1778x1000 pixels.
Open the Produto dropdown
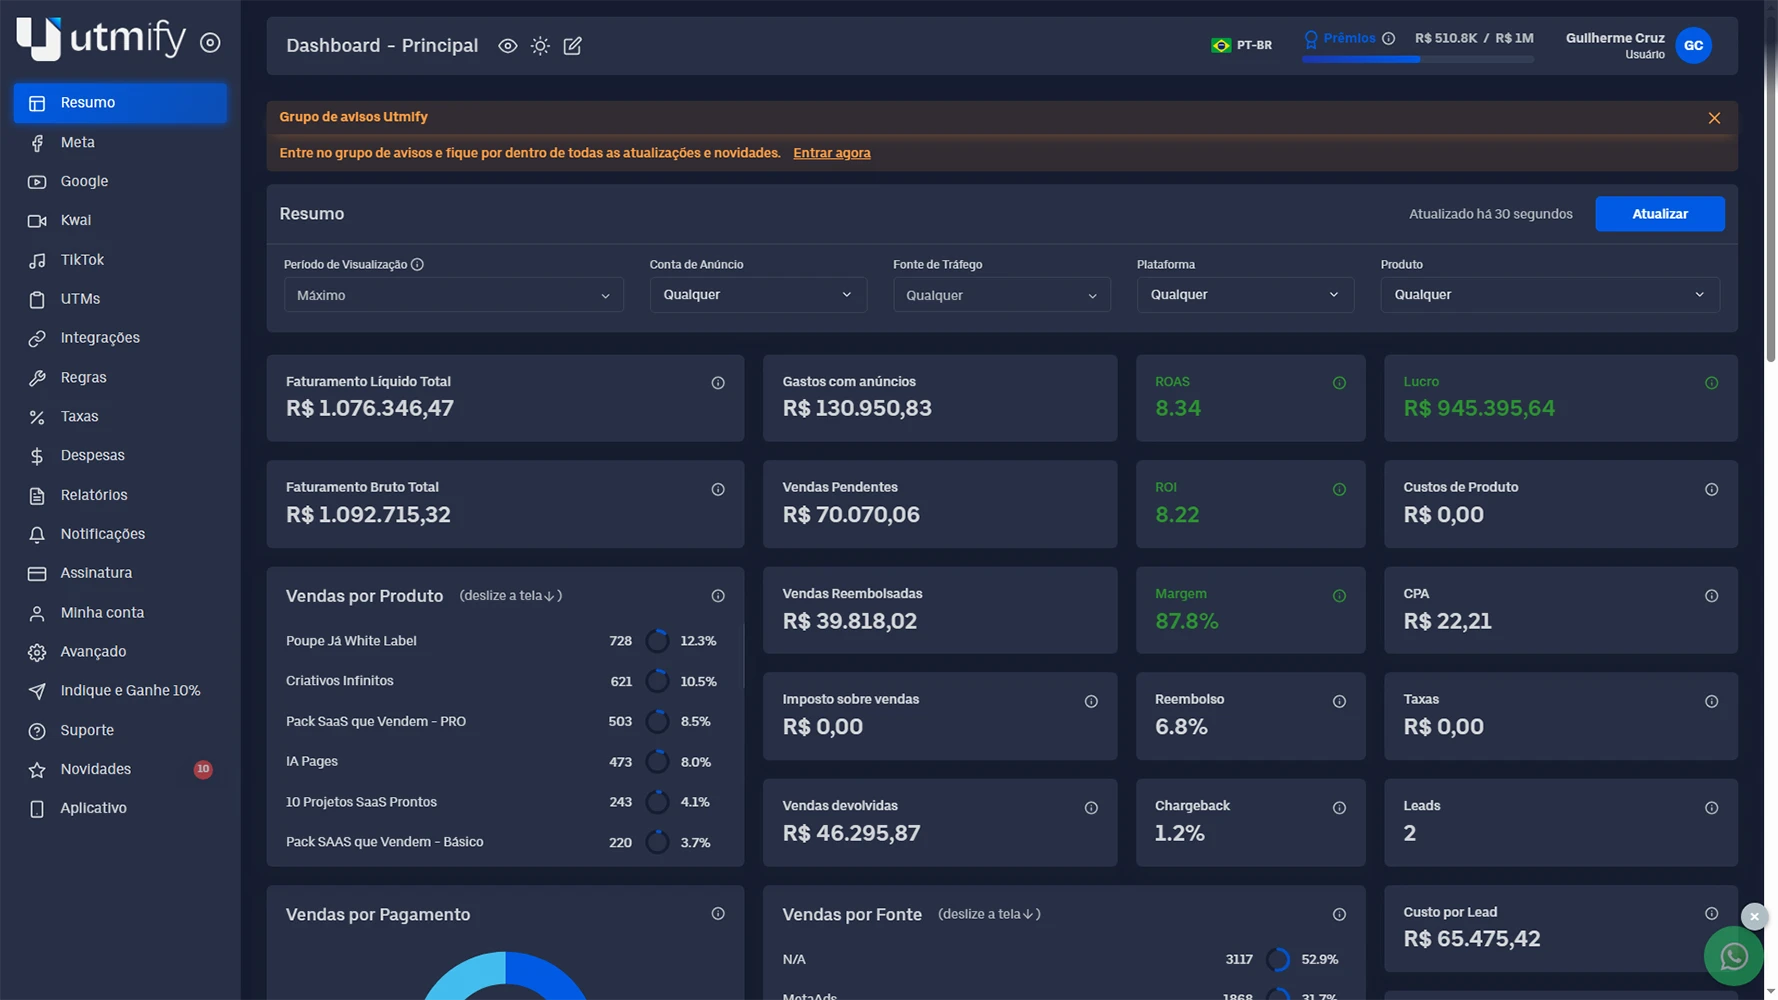(x=1550, y=295)
